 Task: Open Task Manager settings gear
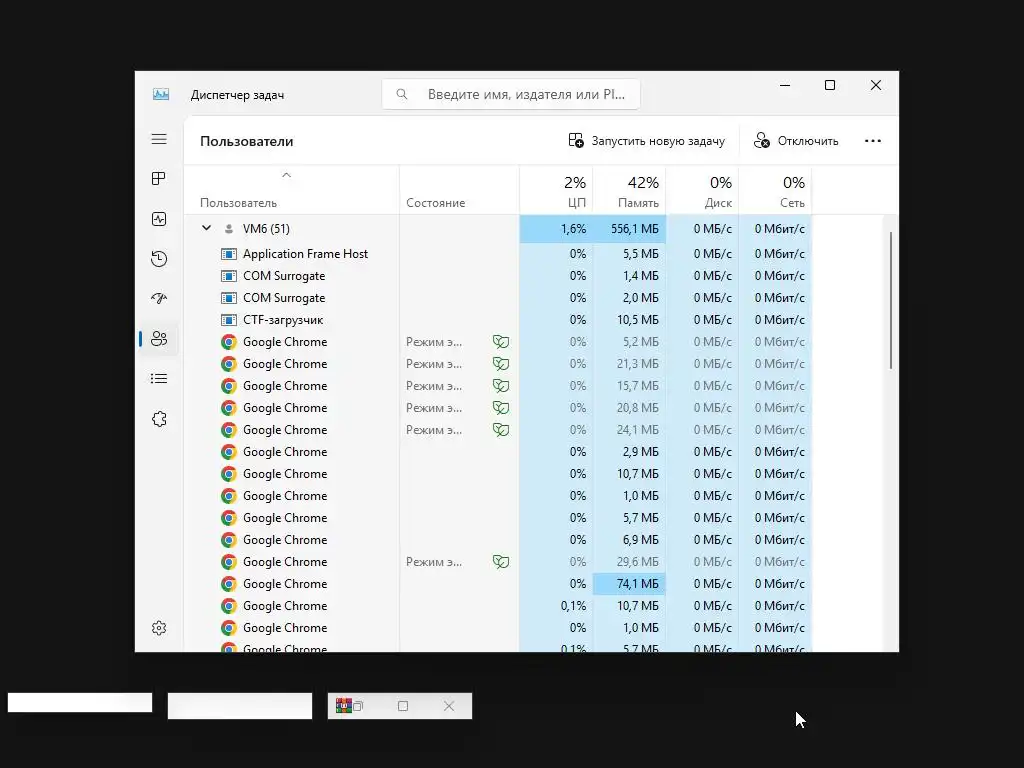tap(159, 628)
